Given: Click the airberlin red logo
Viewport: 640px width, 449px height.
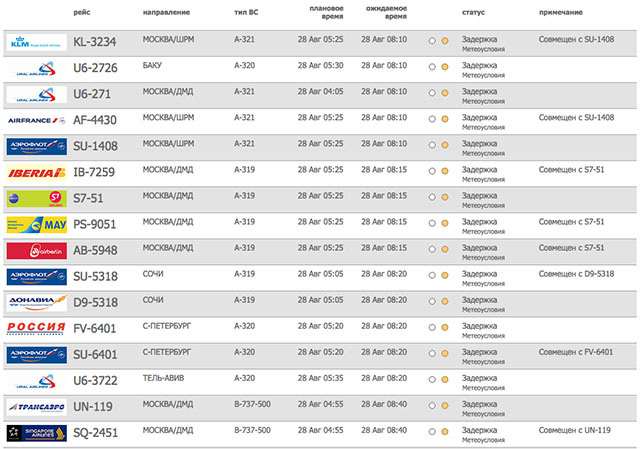Looking at the screenshot, I should coord(36,250).
